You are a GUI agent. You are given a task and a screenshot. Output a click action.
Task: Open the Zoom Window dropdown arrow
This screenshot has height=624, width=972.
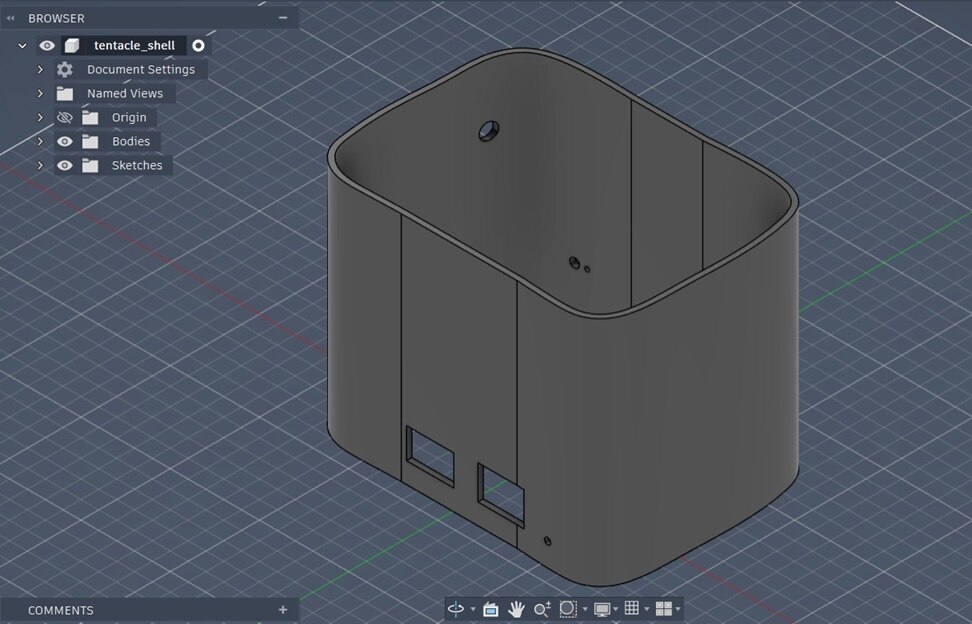click(x=585, y=610)
